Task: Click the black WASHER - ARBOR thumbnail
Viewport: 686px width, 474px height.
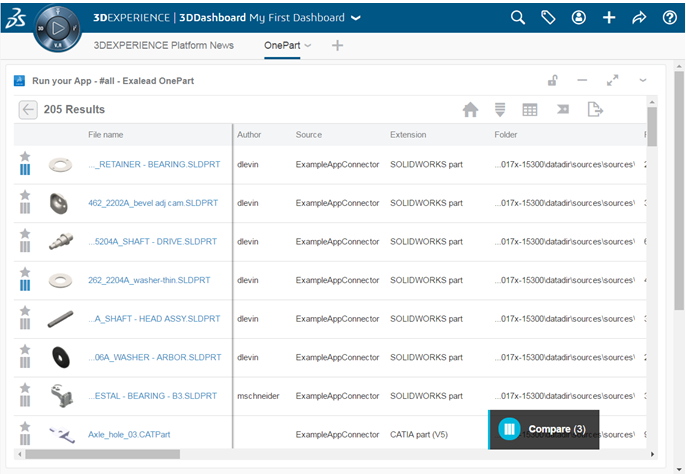Action: pyautogui.click(x=61, y=357)
